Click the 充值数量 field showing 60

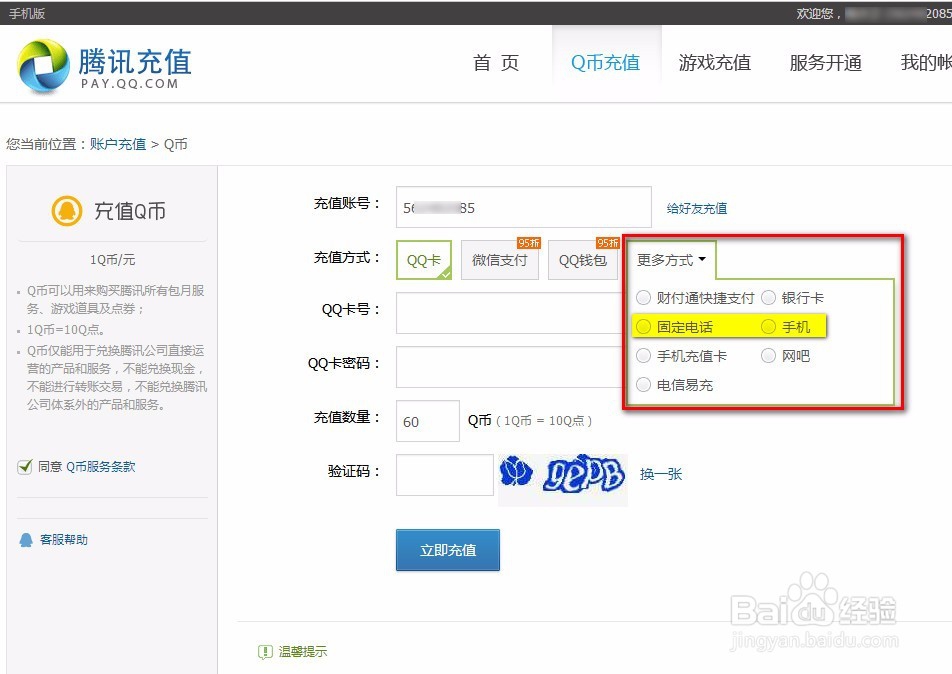[x=428, y=421]
